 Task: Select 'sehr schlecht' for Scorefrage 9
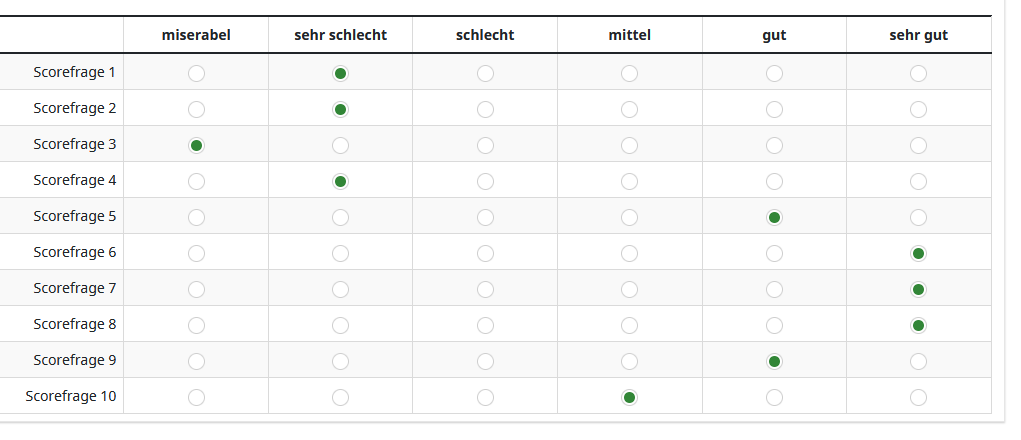pyautogui.click(x=341, y=361)
